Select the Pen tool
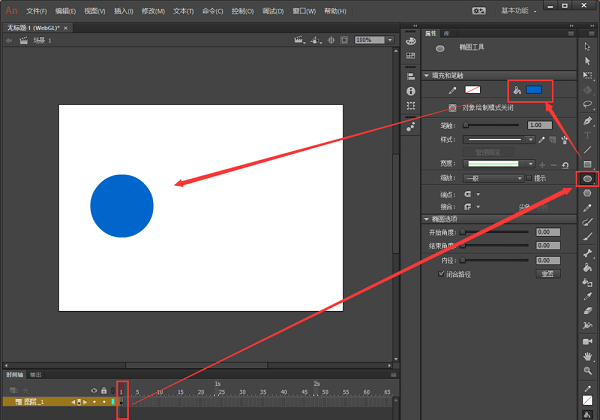 click(x=588, y=118)
